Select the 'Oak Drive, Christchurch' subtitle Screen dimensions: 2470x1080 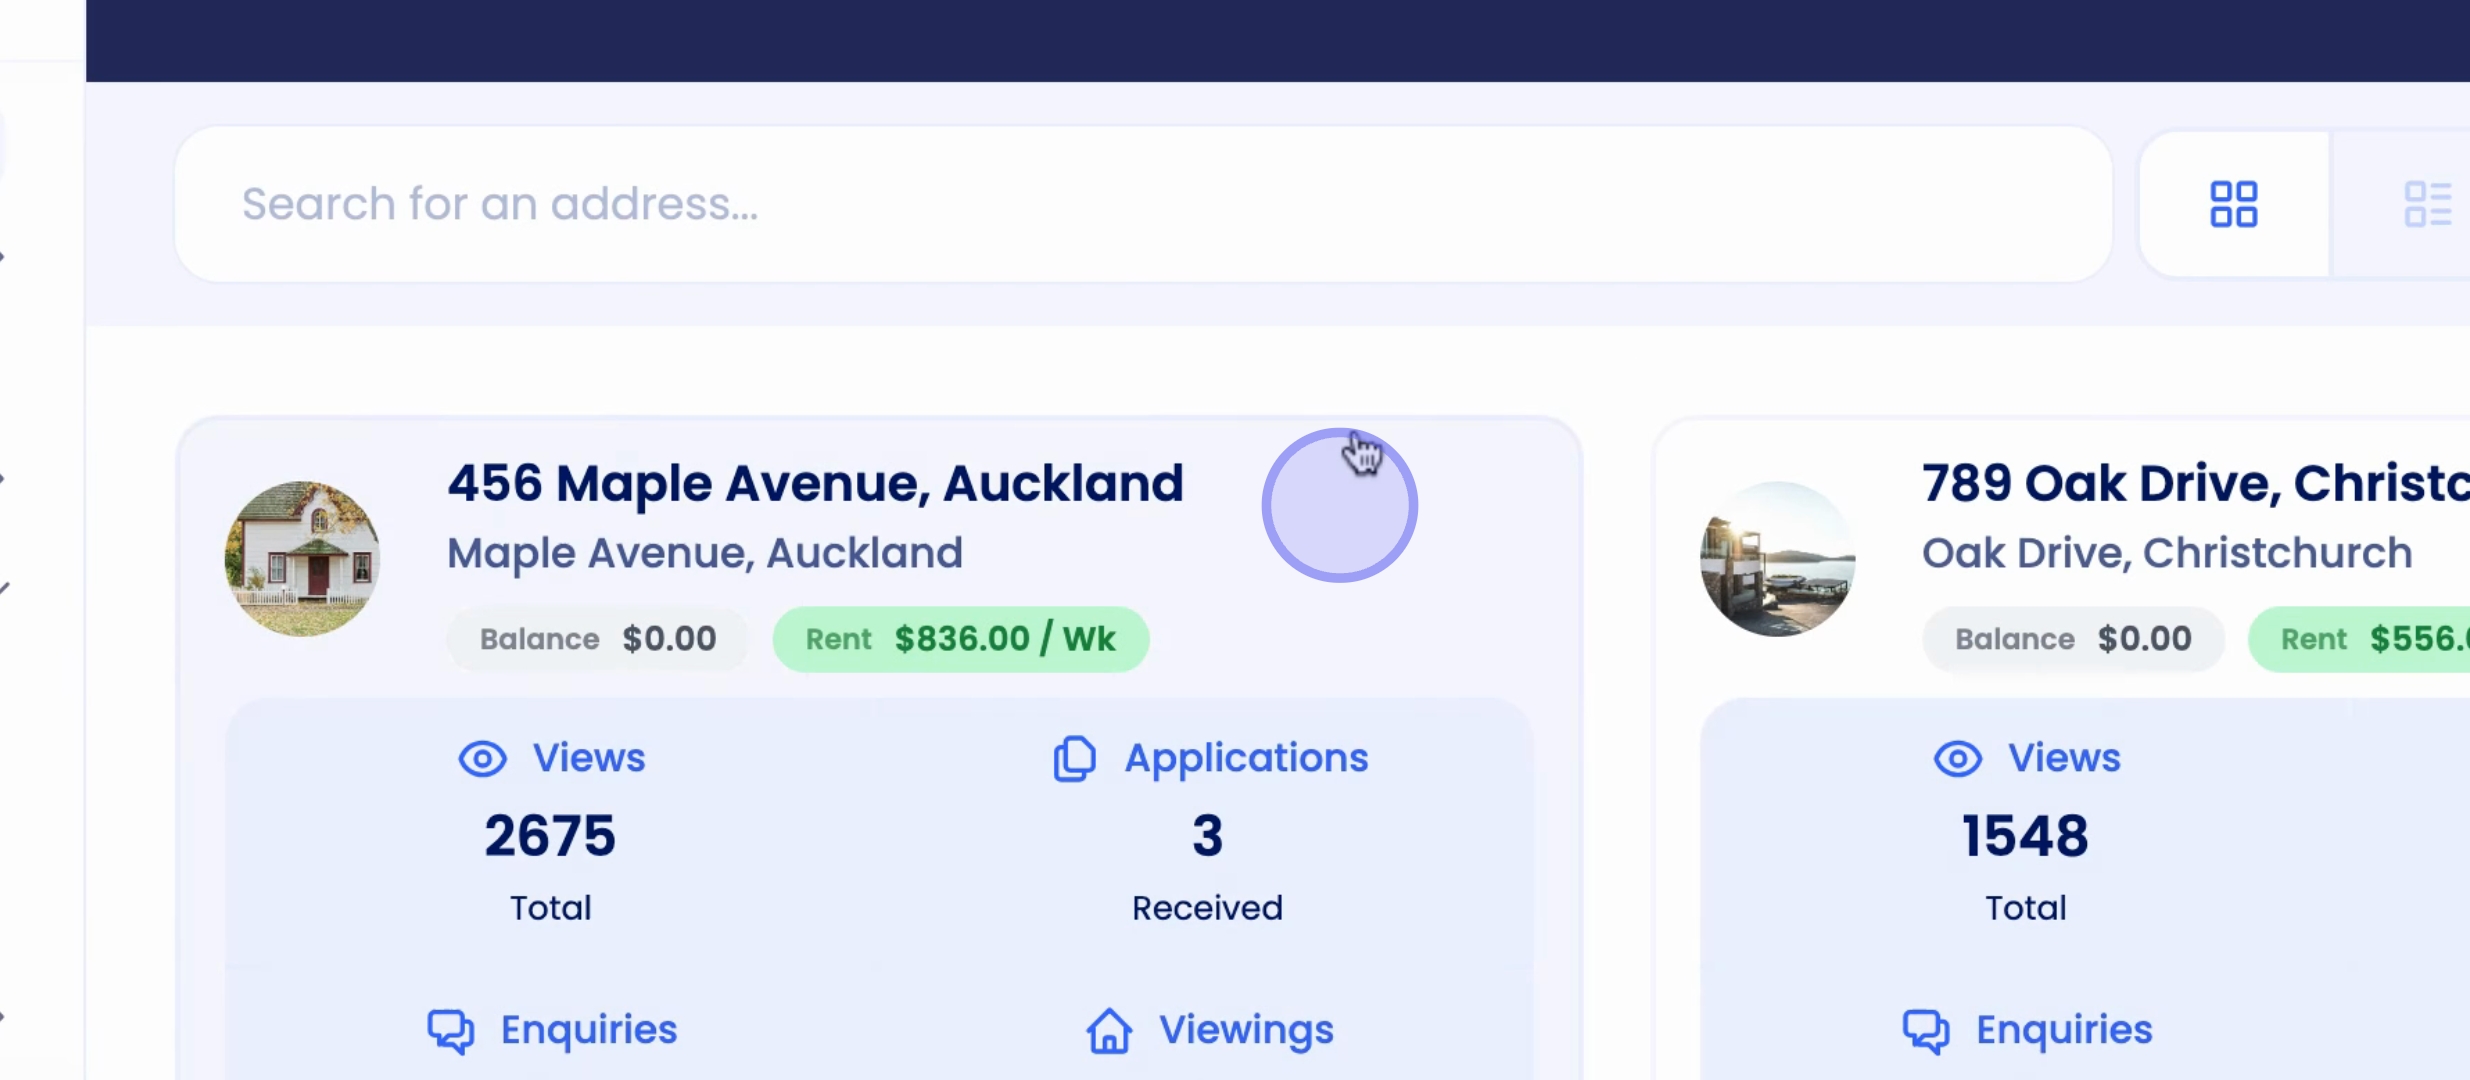2167,553
